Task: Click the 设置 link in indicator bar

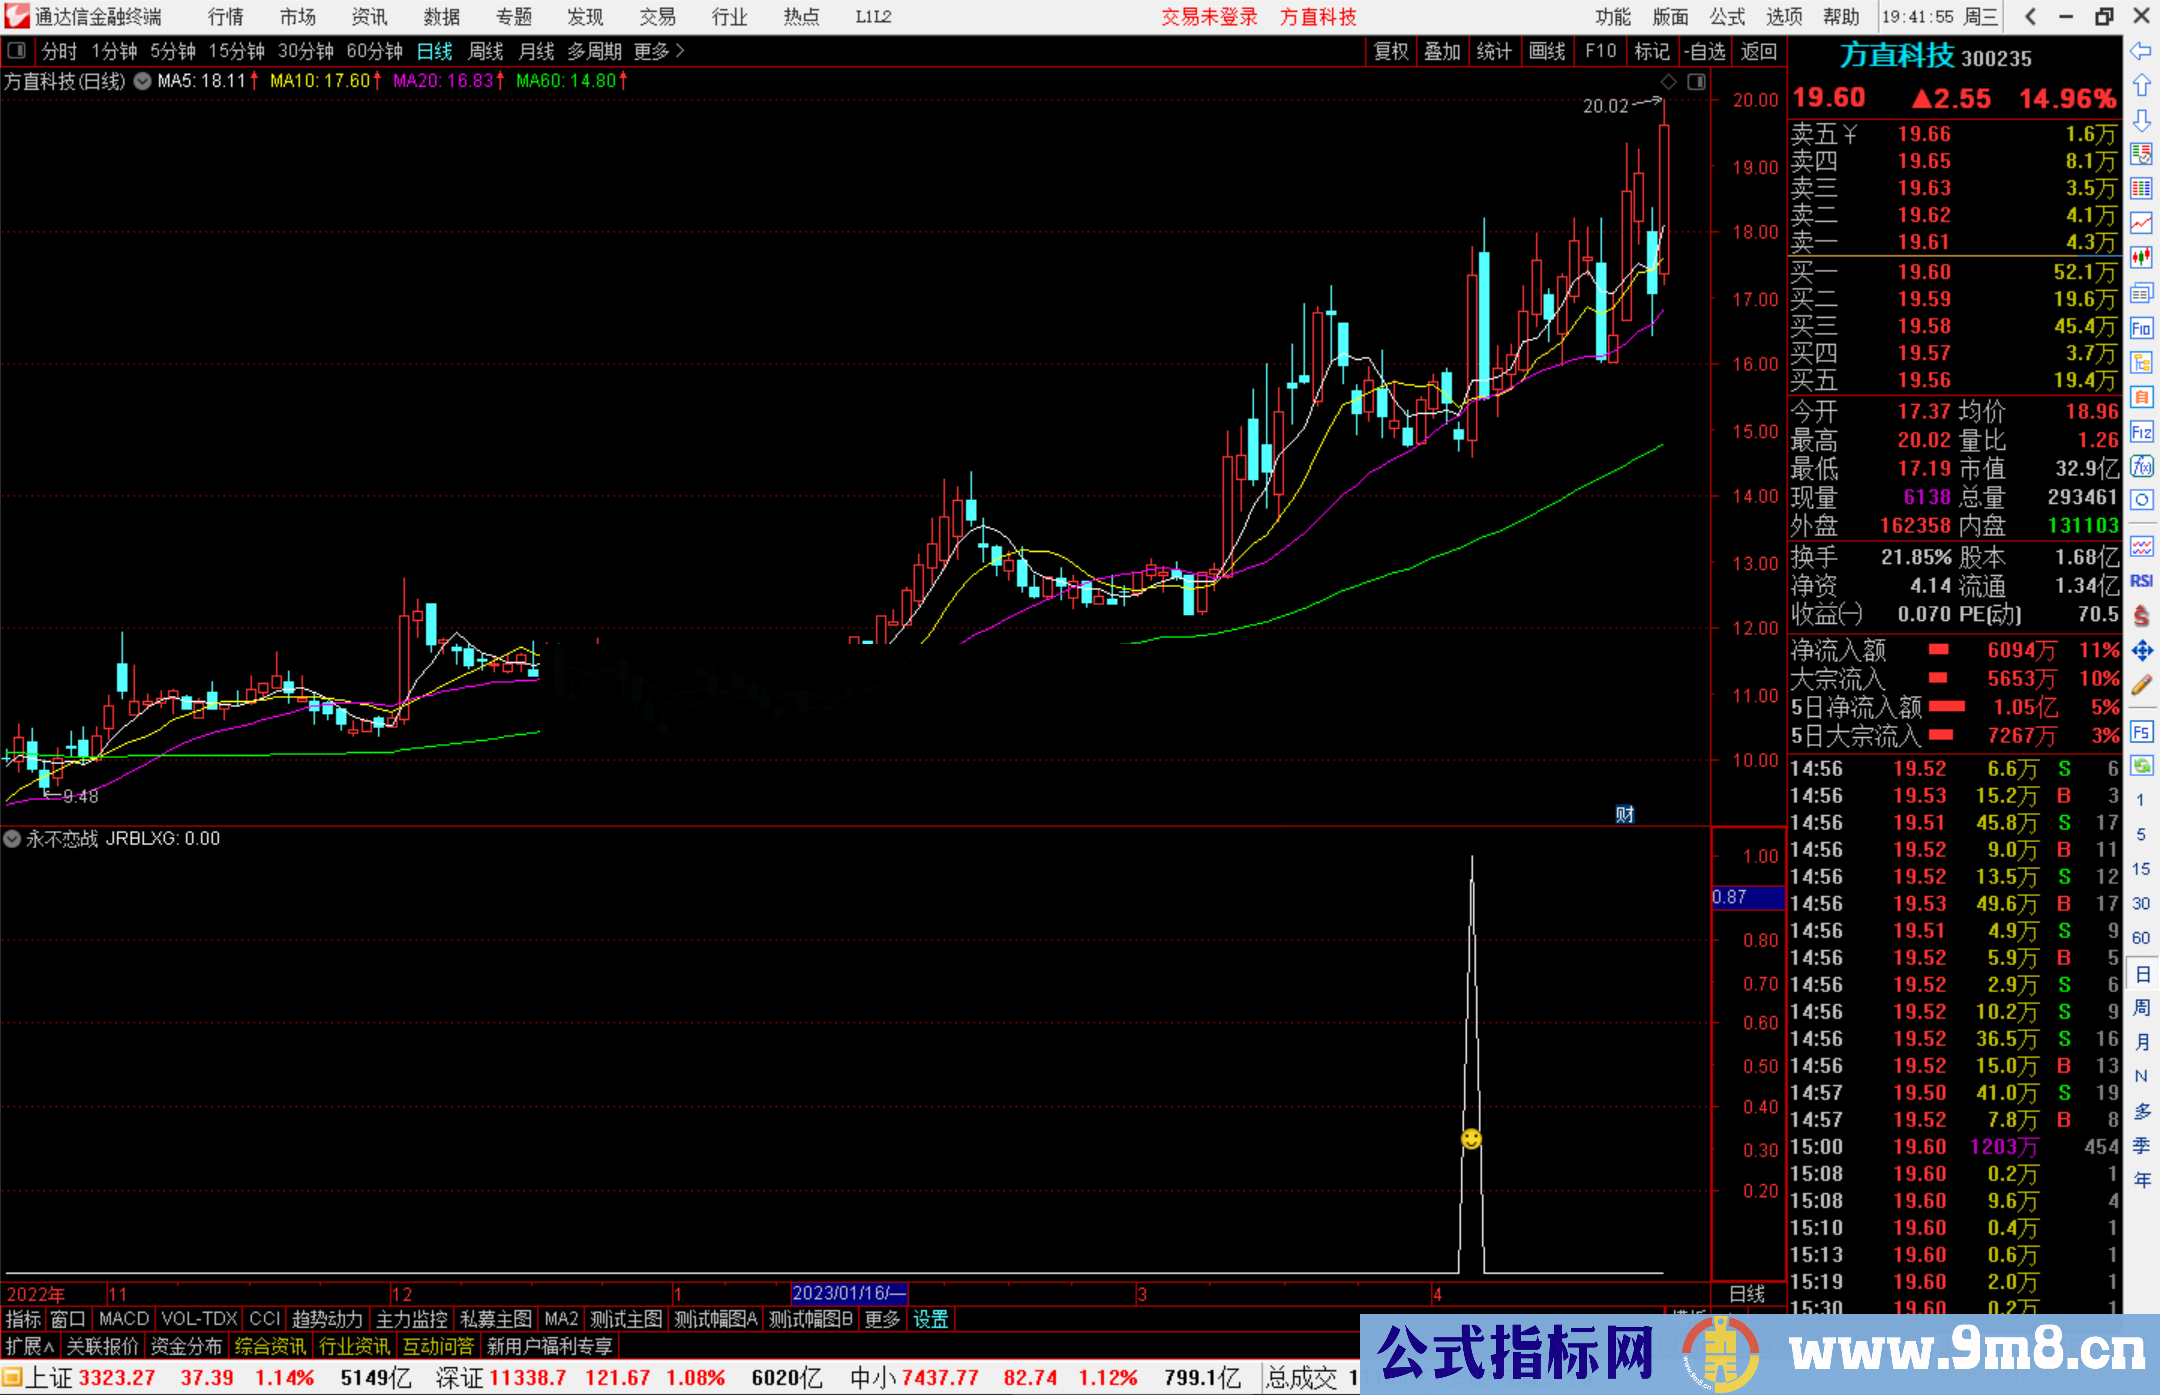Action: click(x=930, y=1319)
